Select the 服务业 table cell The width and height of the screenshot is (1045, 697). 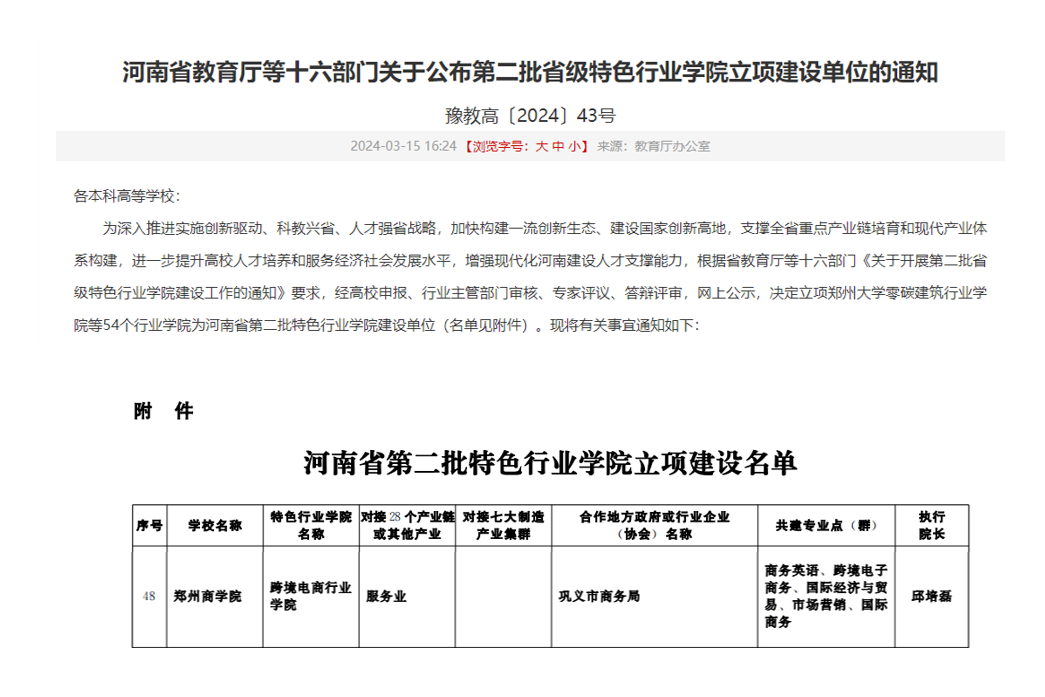386,596
